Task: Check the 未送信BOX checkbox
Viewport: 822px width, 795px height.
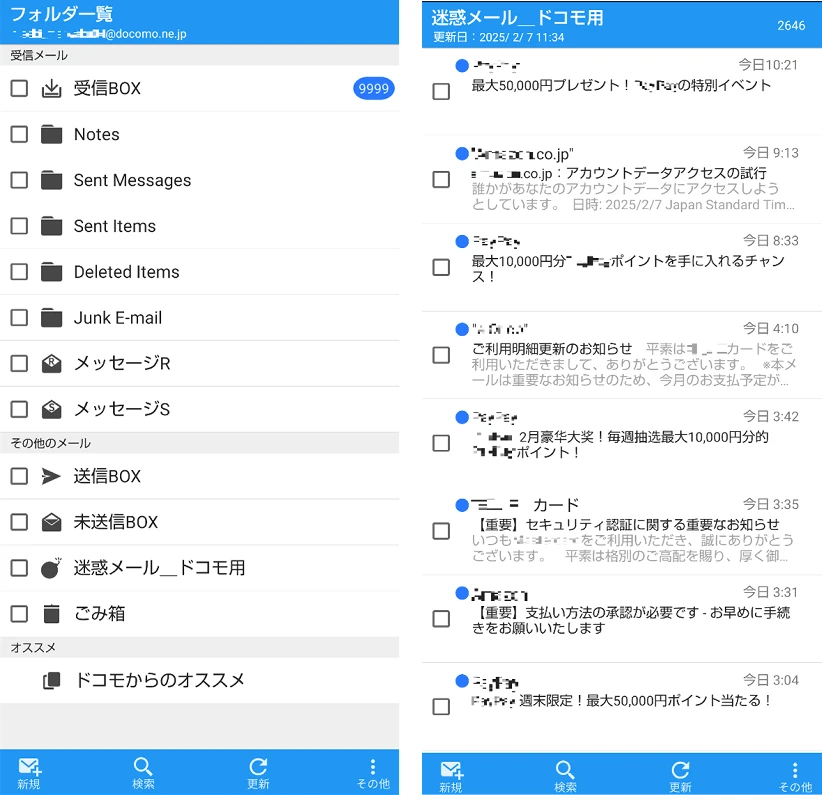Action: pyautogui.click(x=19, y=522)
